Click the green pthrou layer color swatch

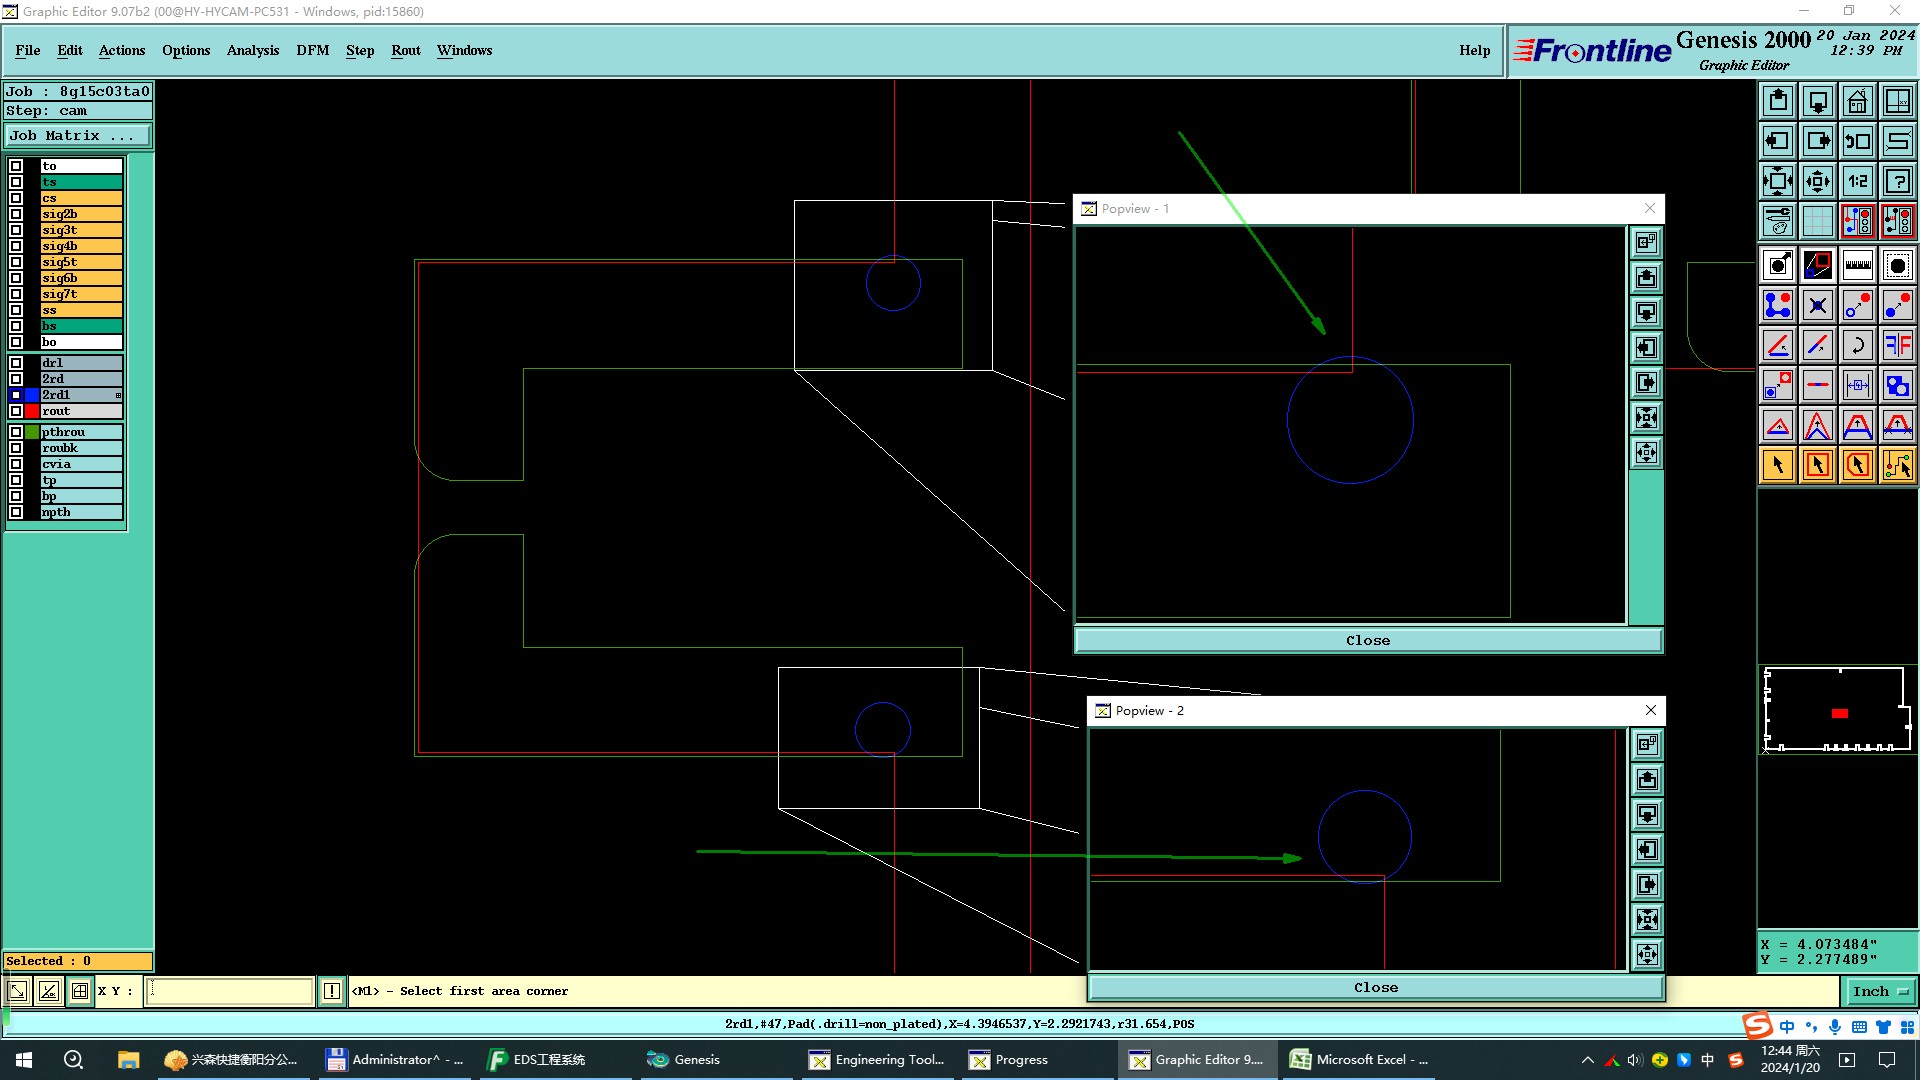(32, 432)
